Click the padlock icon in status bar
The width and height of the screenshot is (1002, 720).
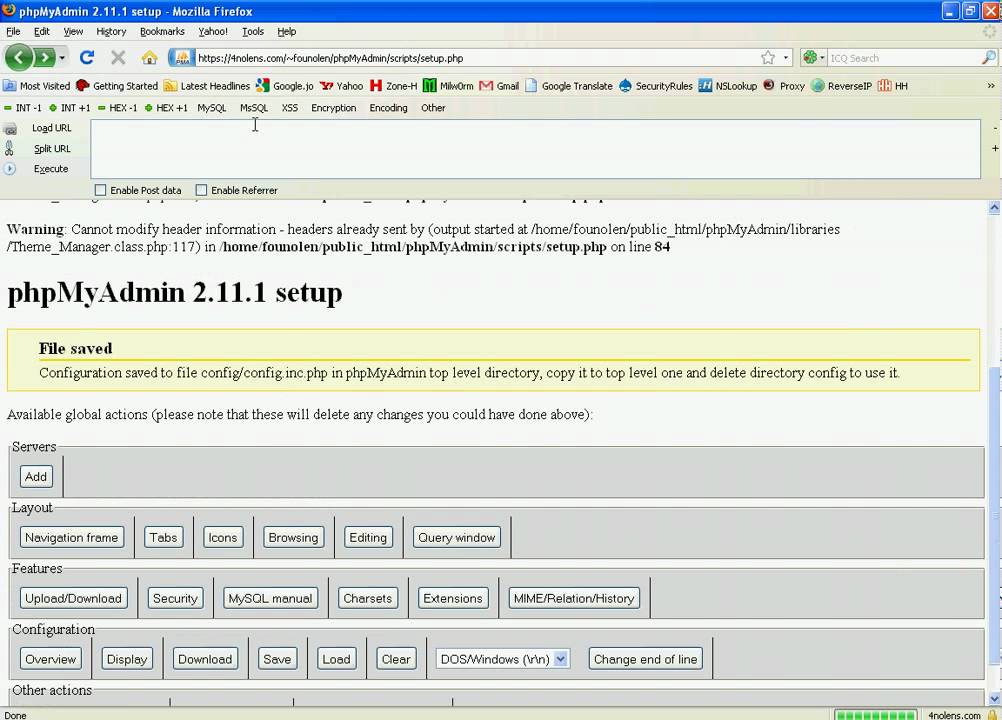point(992,715)
